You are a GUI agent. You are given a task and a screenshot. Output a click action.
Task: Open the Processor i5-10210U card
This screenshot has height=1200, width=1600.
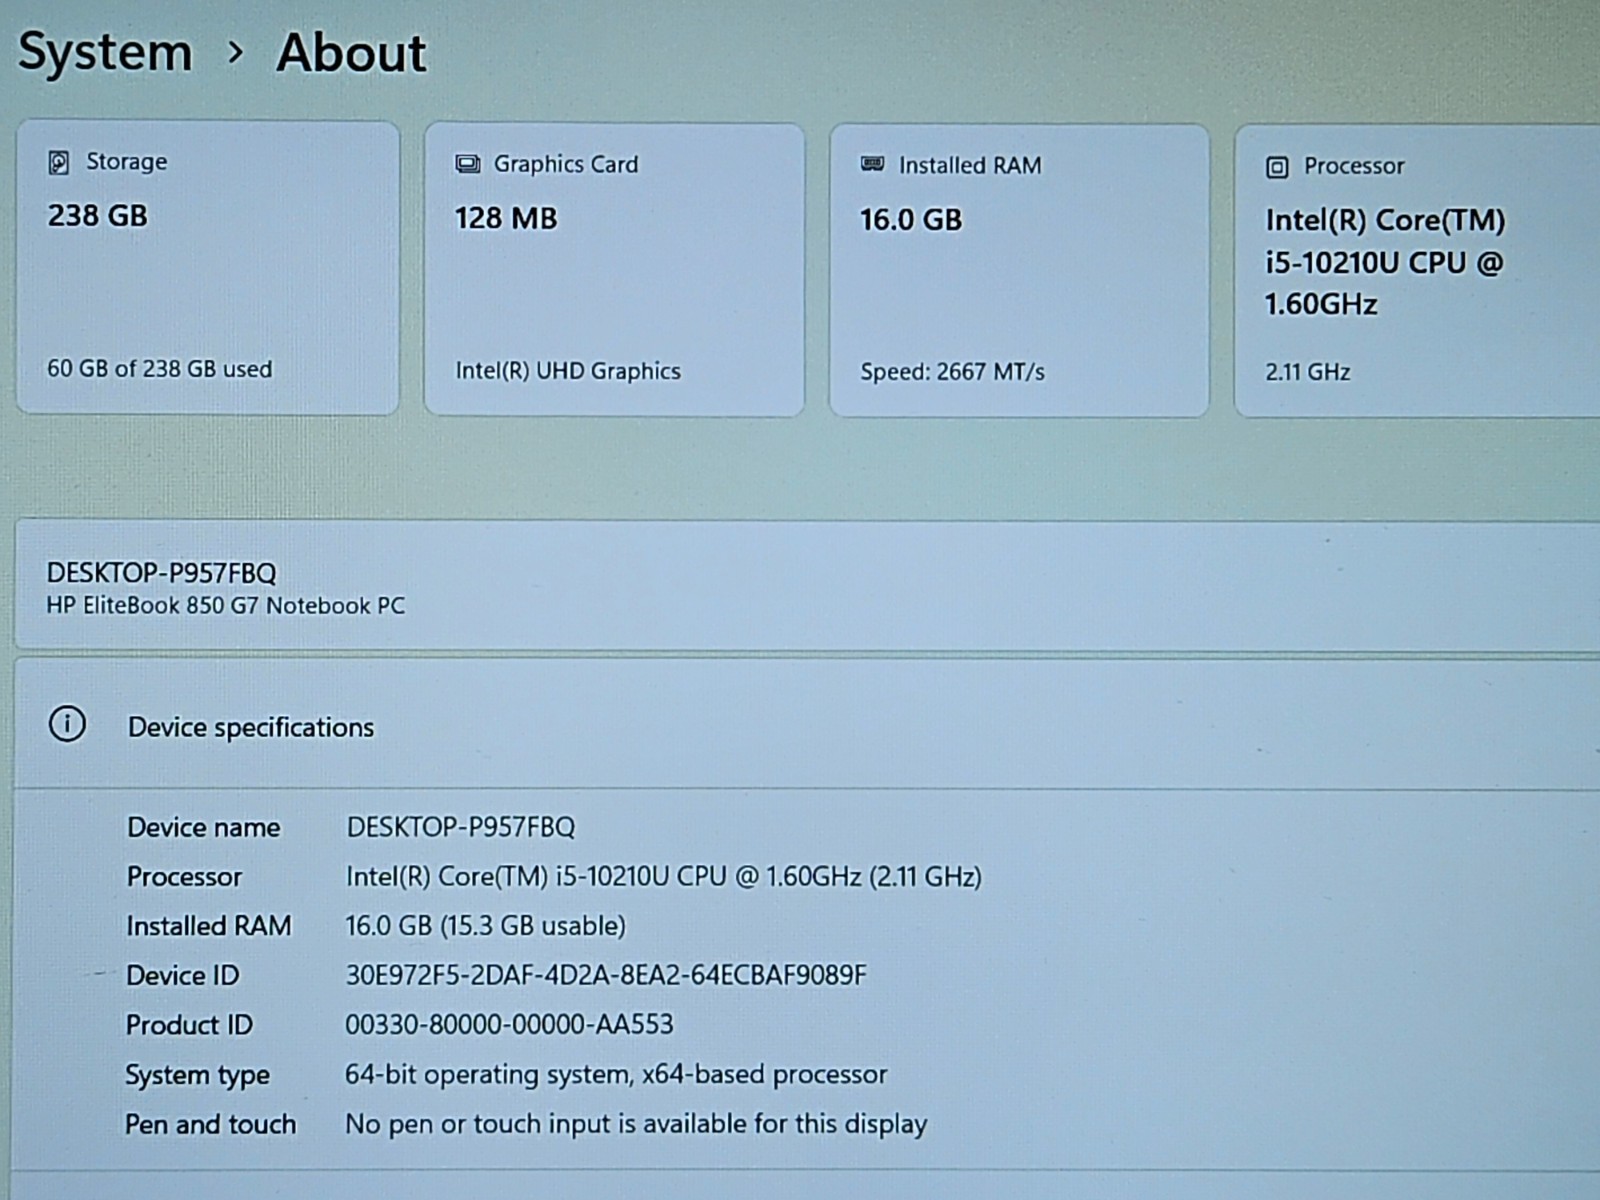[1417, 271]
